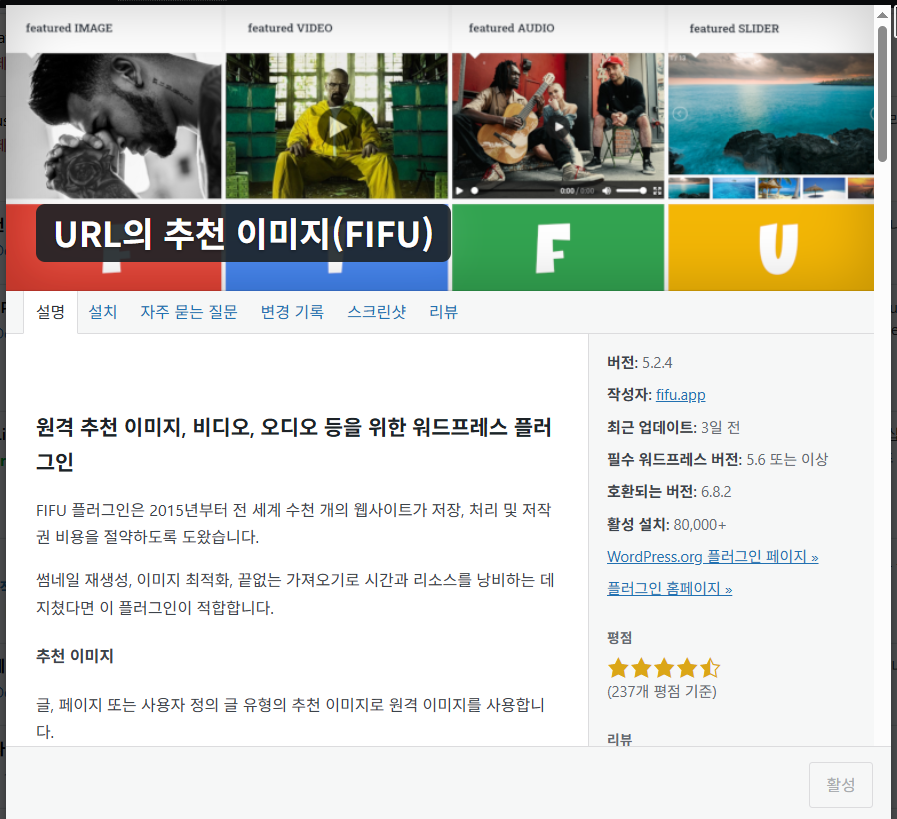Open the fifu.app author link
This screenshot has width=897, height=819.
(680, 395)
